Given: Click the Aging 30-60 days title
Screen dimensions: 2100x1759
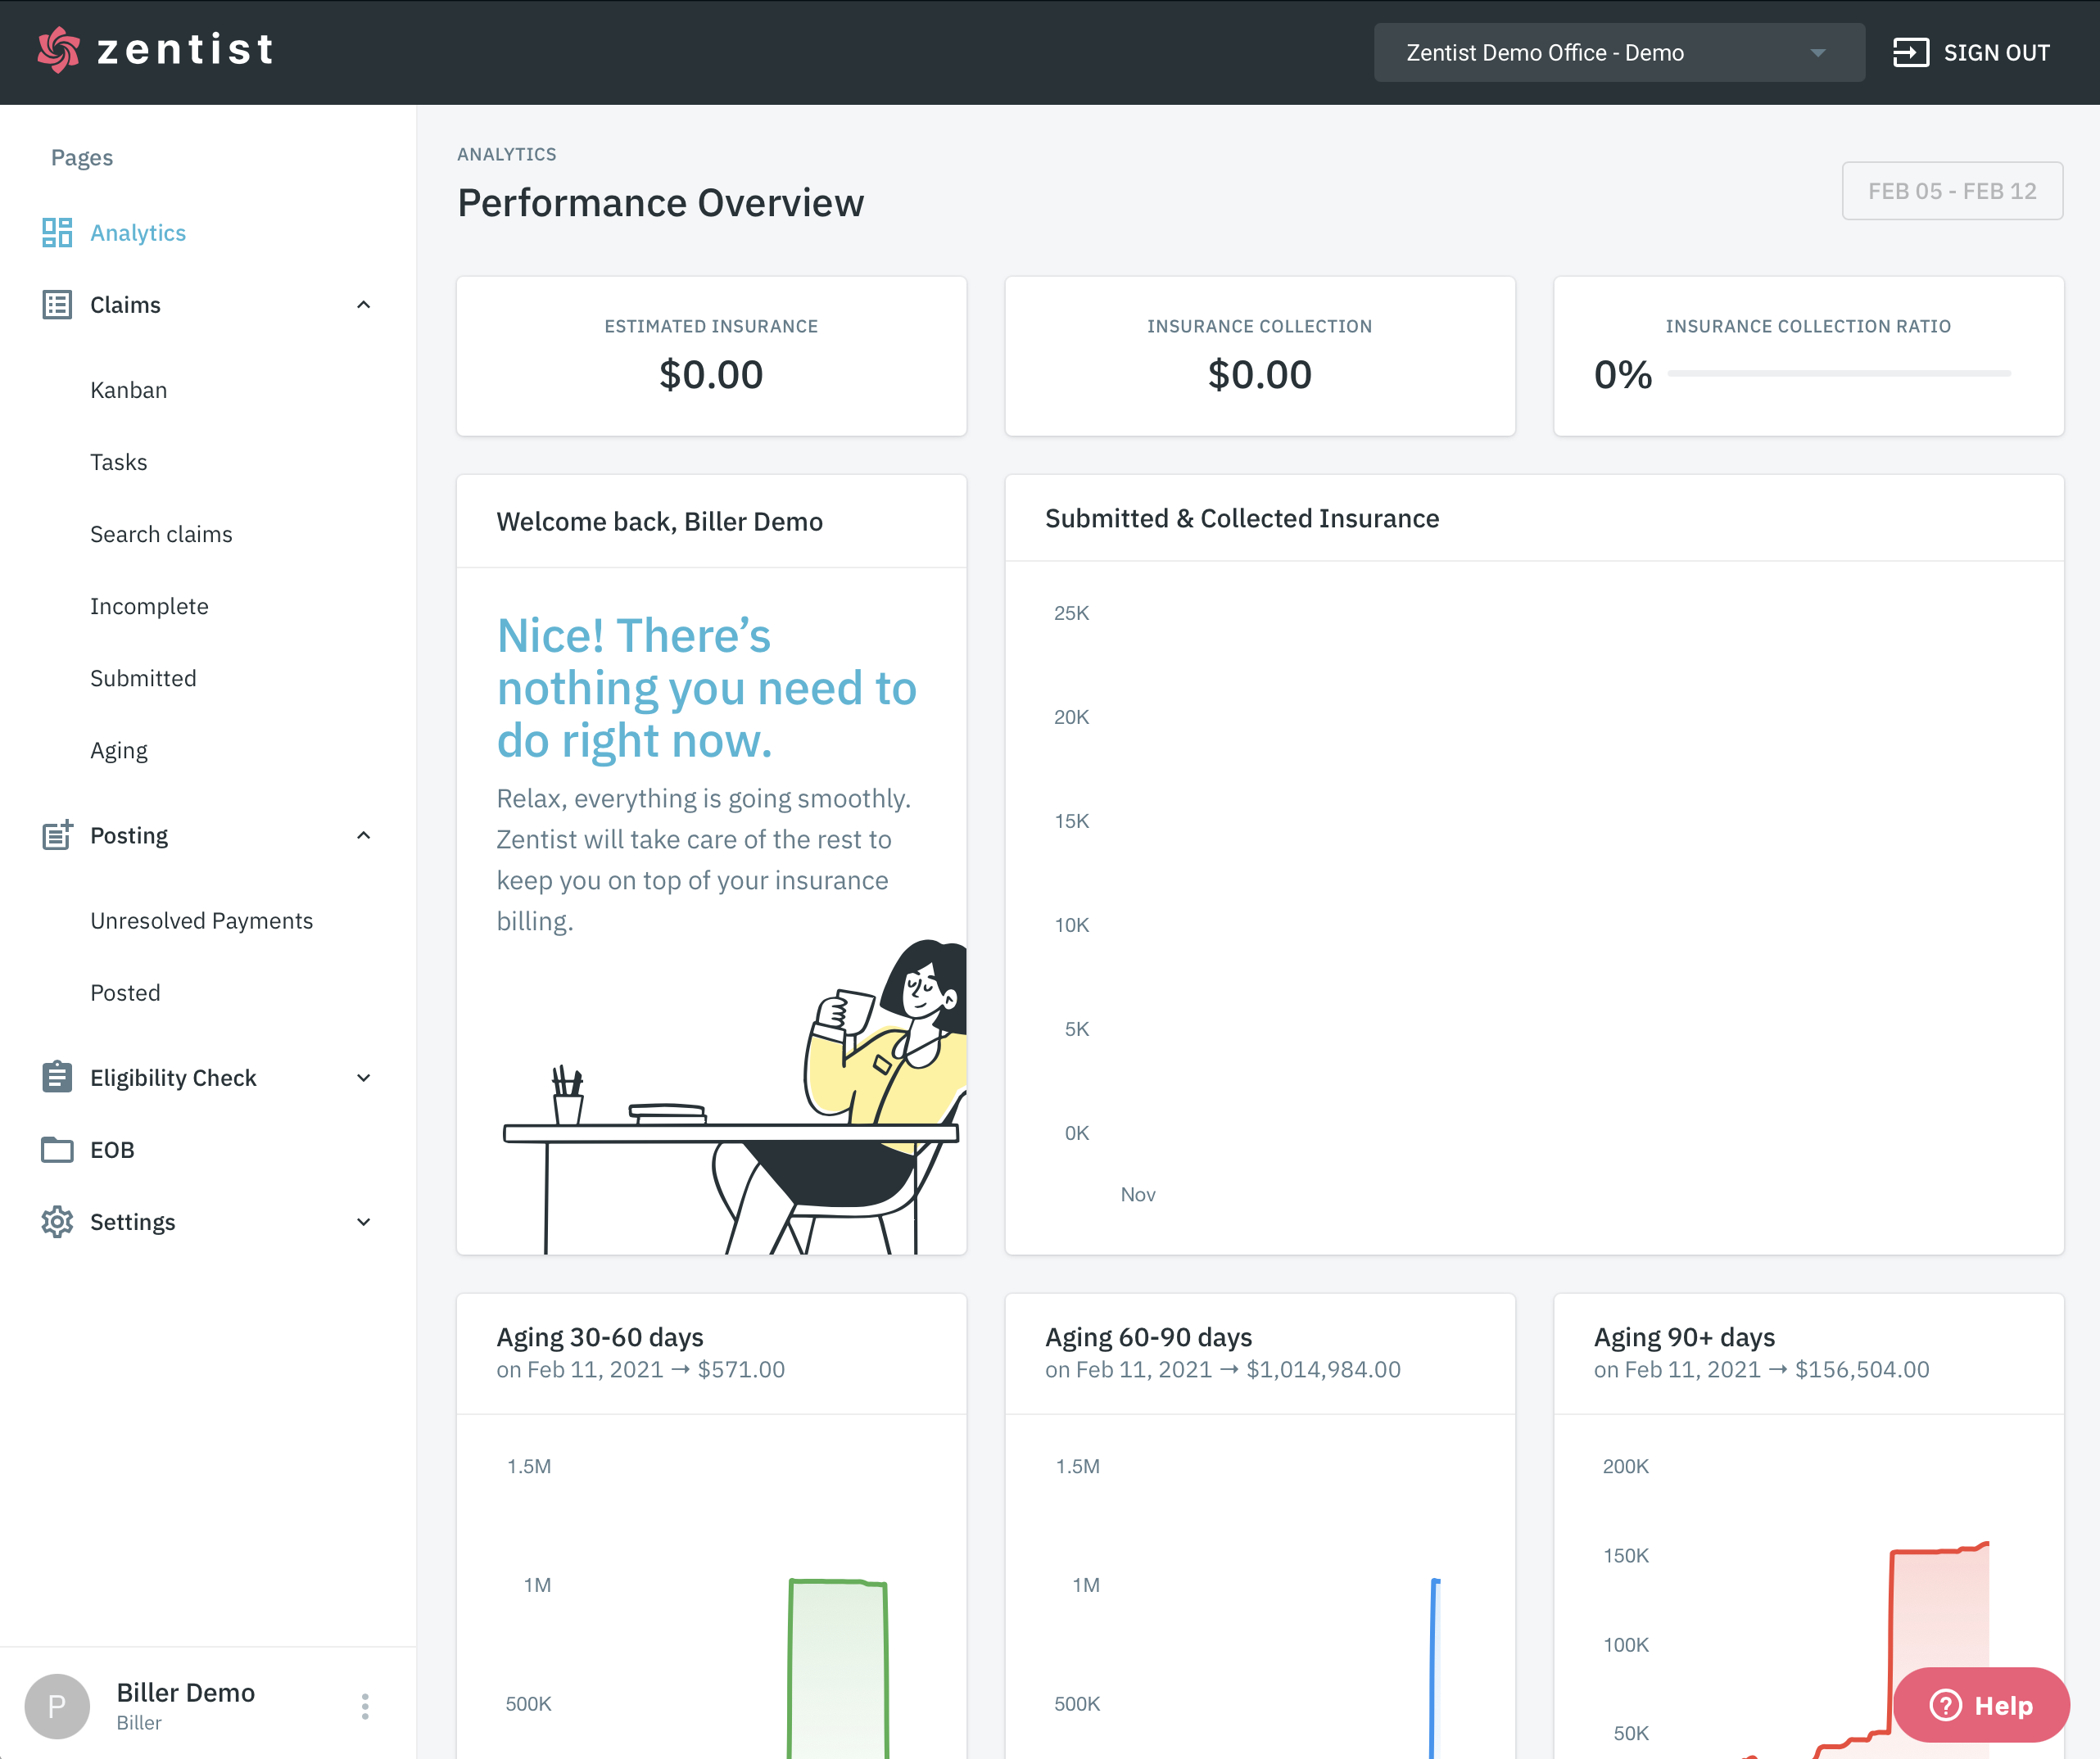Looking at the screenshot, I should click(x=600, y=1337).
